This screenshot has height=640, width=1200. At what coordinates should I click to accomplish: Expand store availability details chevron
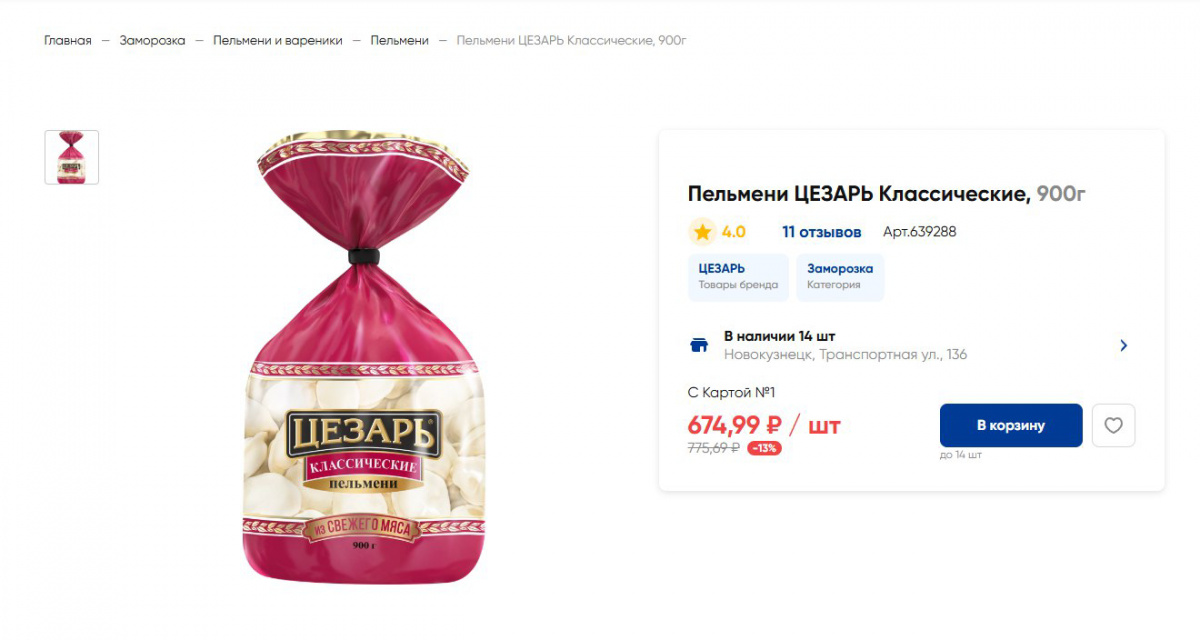point(1123,345)
